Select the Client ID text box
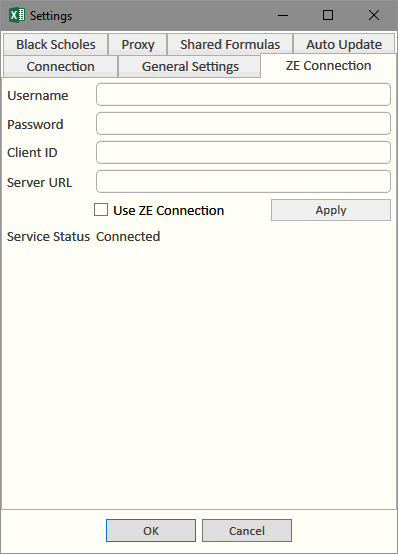 243,152
